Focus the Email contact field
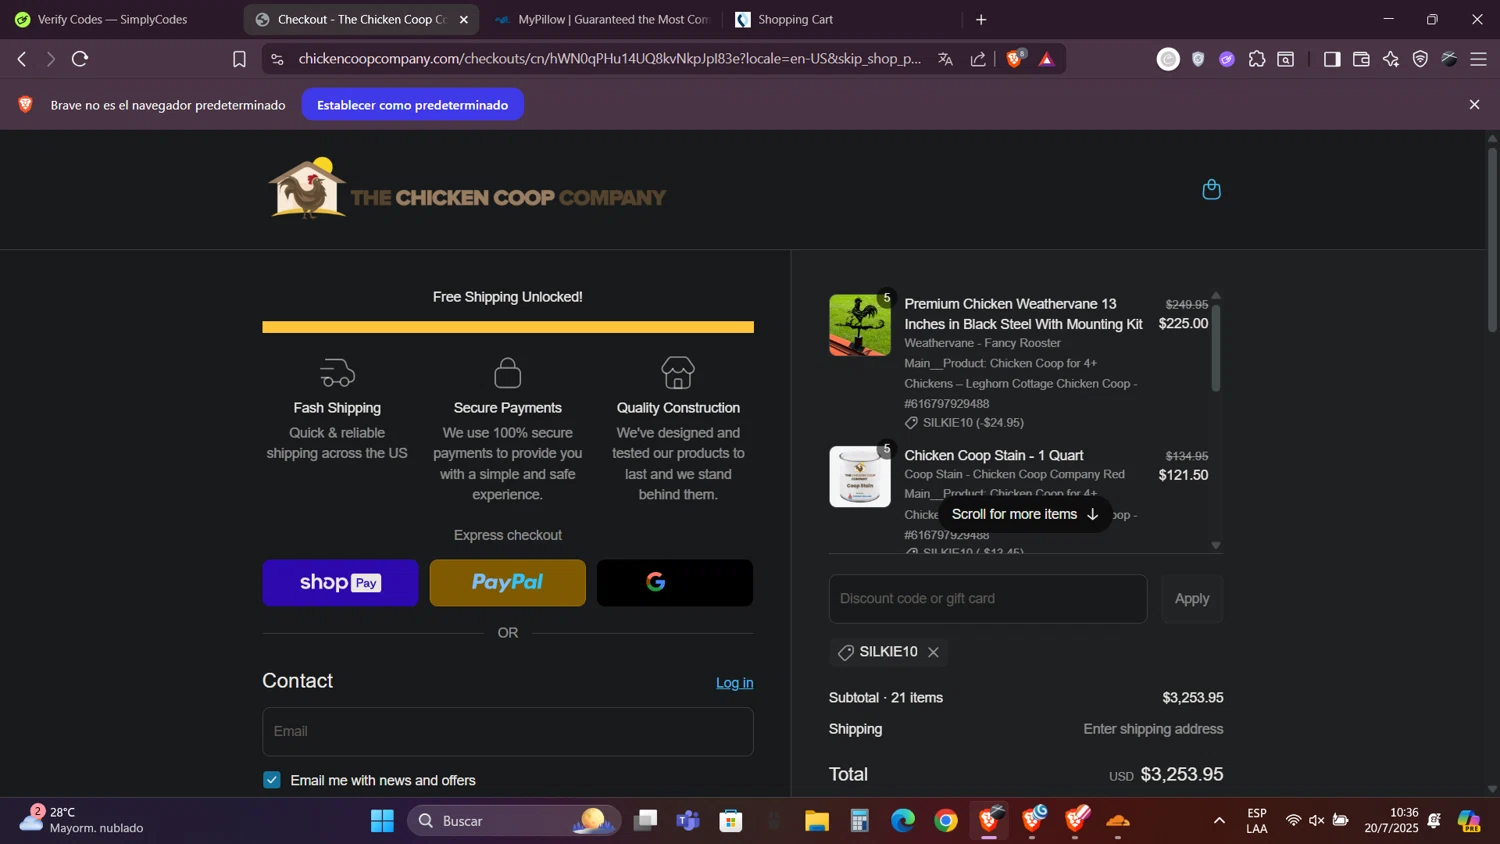This screenshot has height=844, width=1500. point(508,731)
